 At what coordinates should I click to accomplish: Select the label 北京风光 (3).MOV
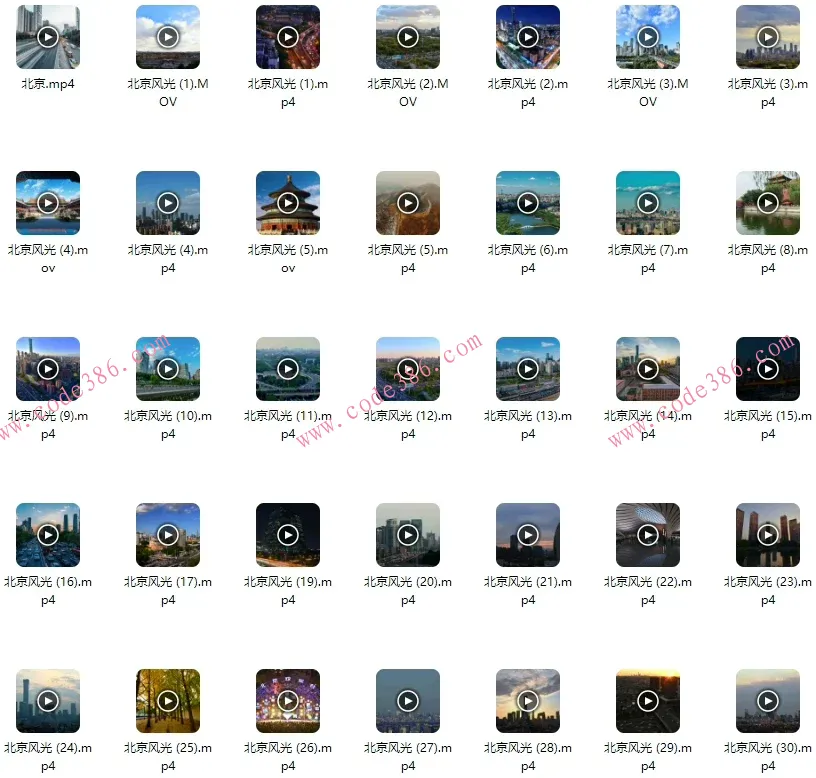tap(648, 93)
